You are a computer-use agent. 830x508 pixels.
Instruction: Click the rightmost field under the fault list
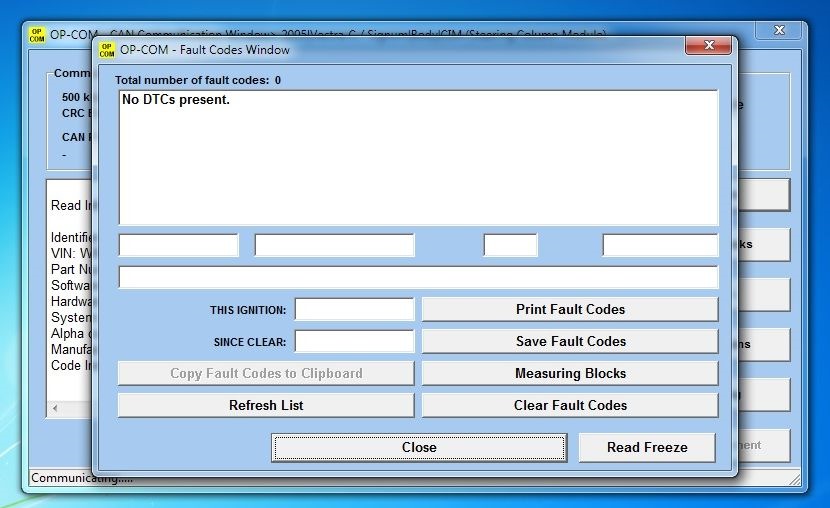point(660,246)
